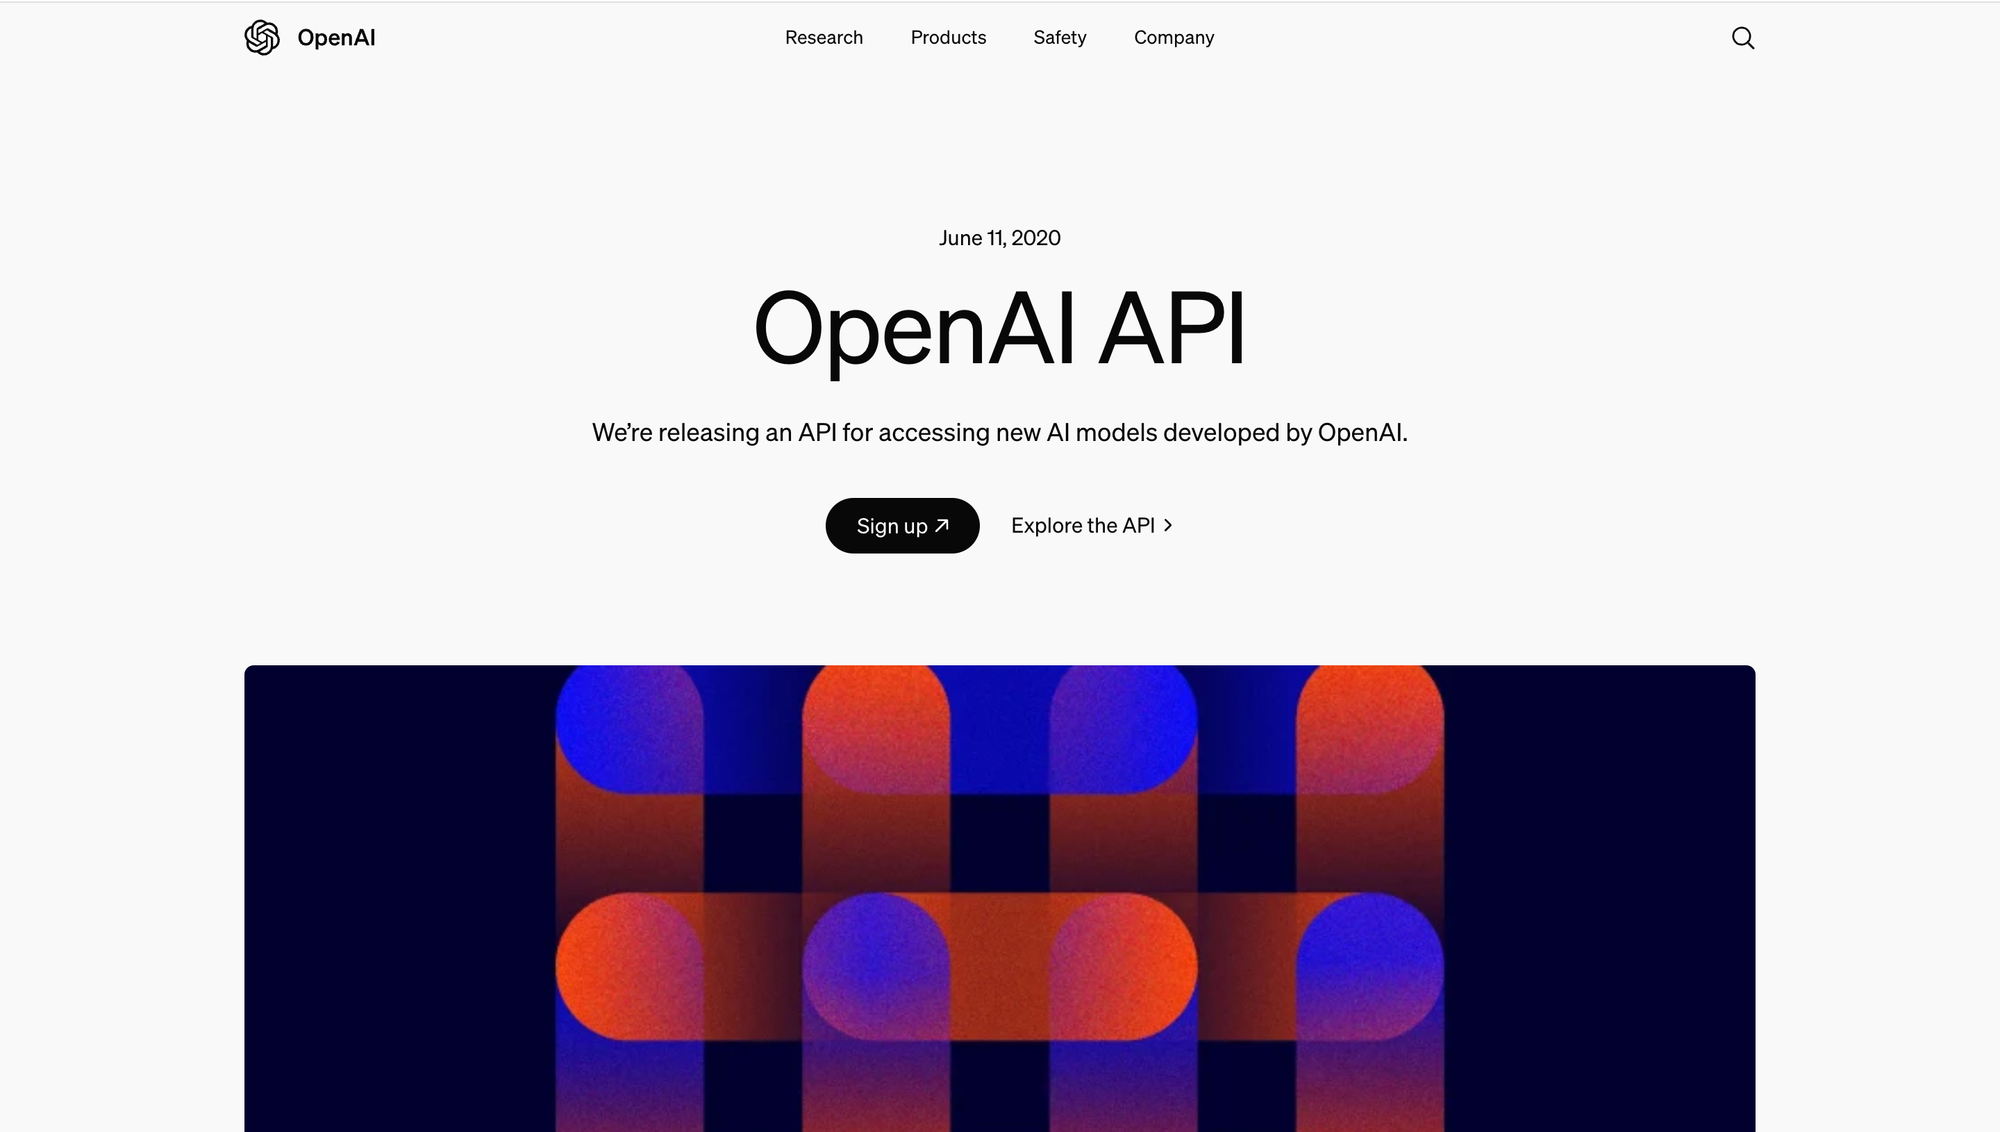
Task: Expand the Company dropdown menu
Action: (x=1174, y=37)
